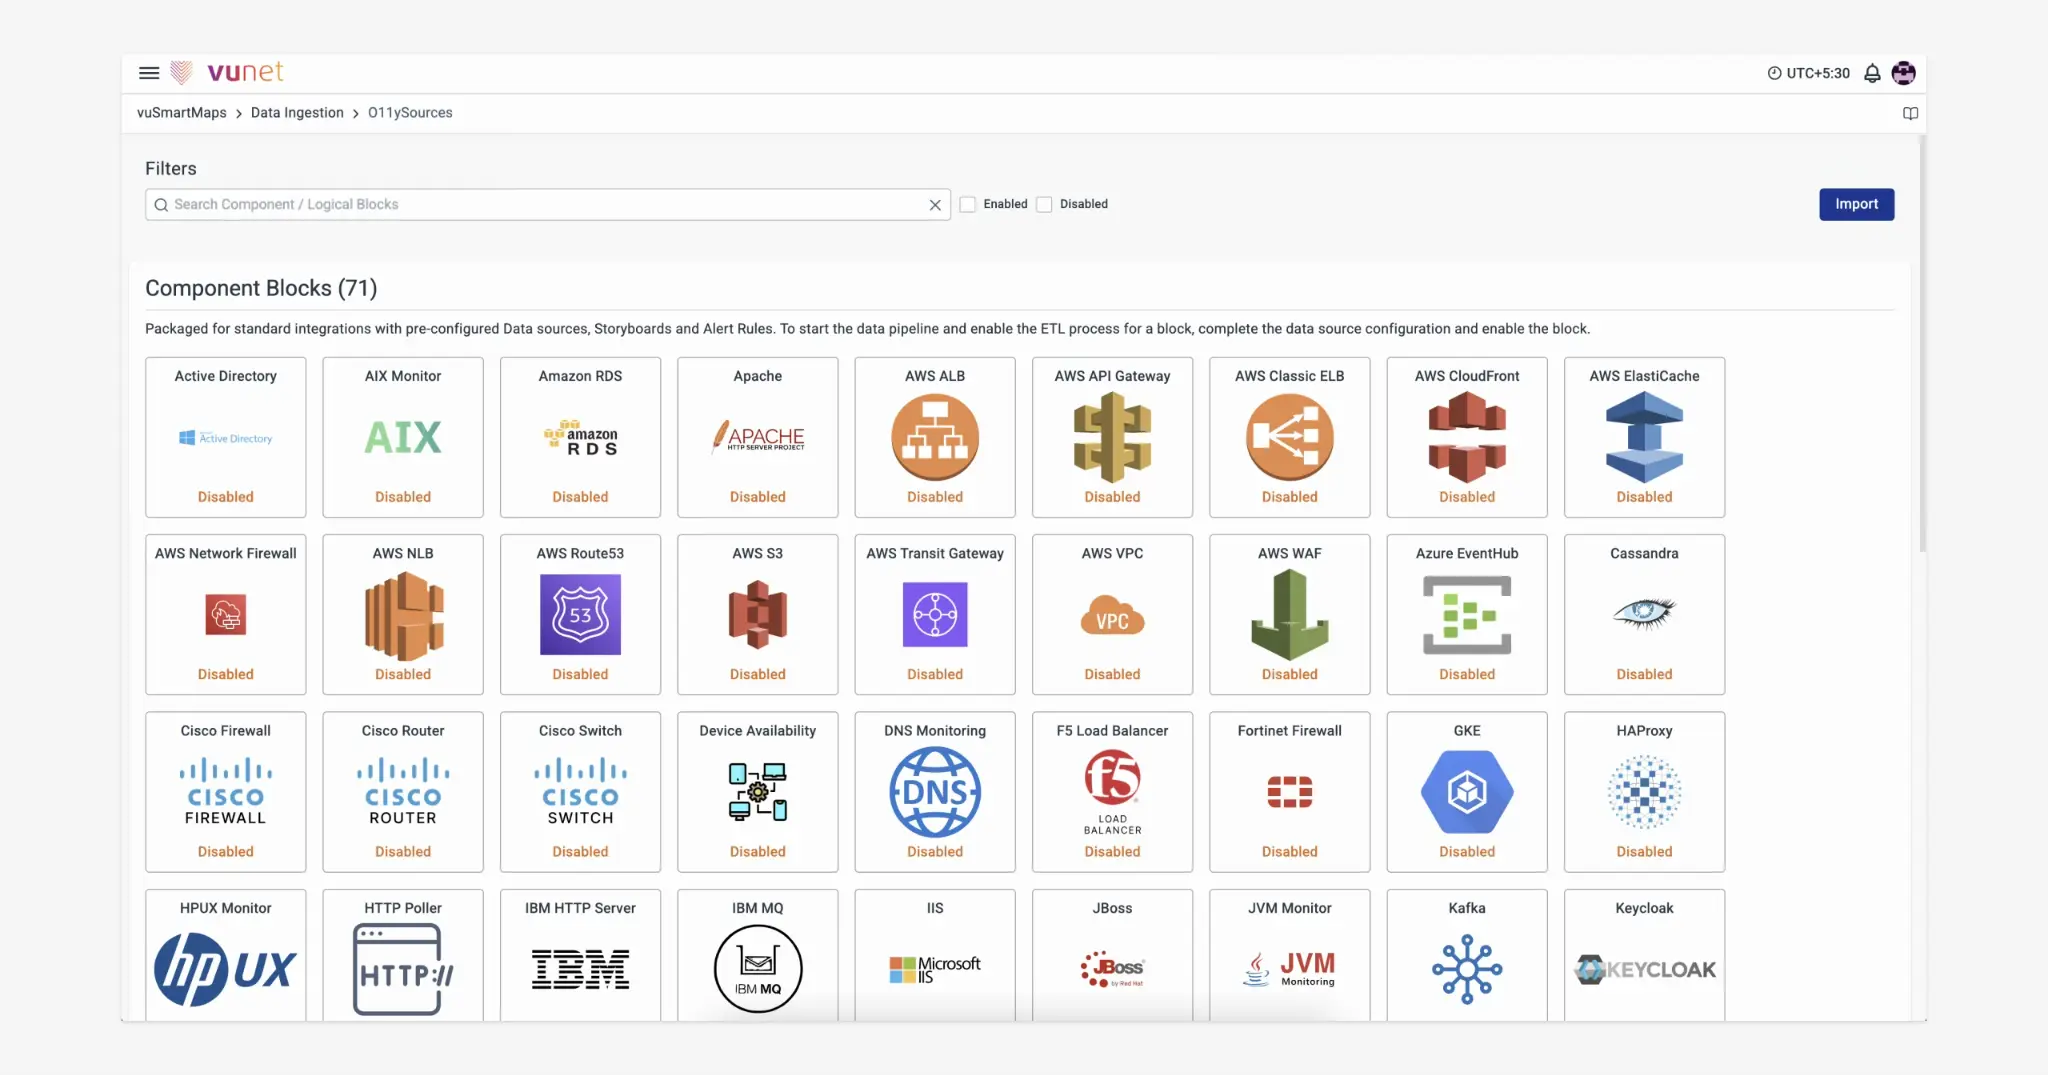The image size is (2048, 1075).
Task: Go to vuSmartMaps breadcrumb
Action: click(182, 113)
